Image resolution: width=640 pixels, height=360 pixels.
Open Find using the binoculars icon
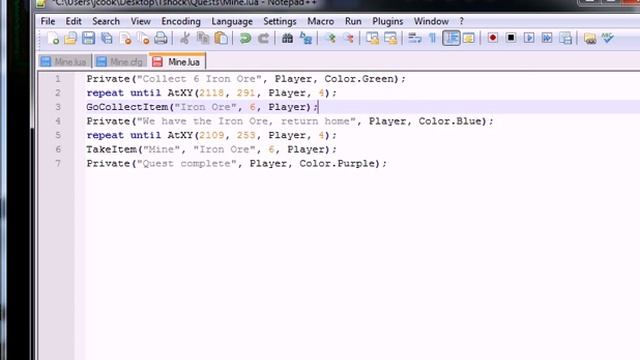coord(287,38)
